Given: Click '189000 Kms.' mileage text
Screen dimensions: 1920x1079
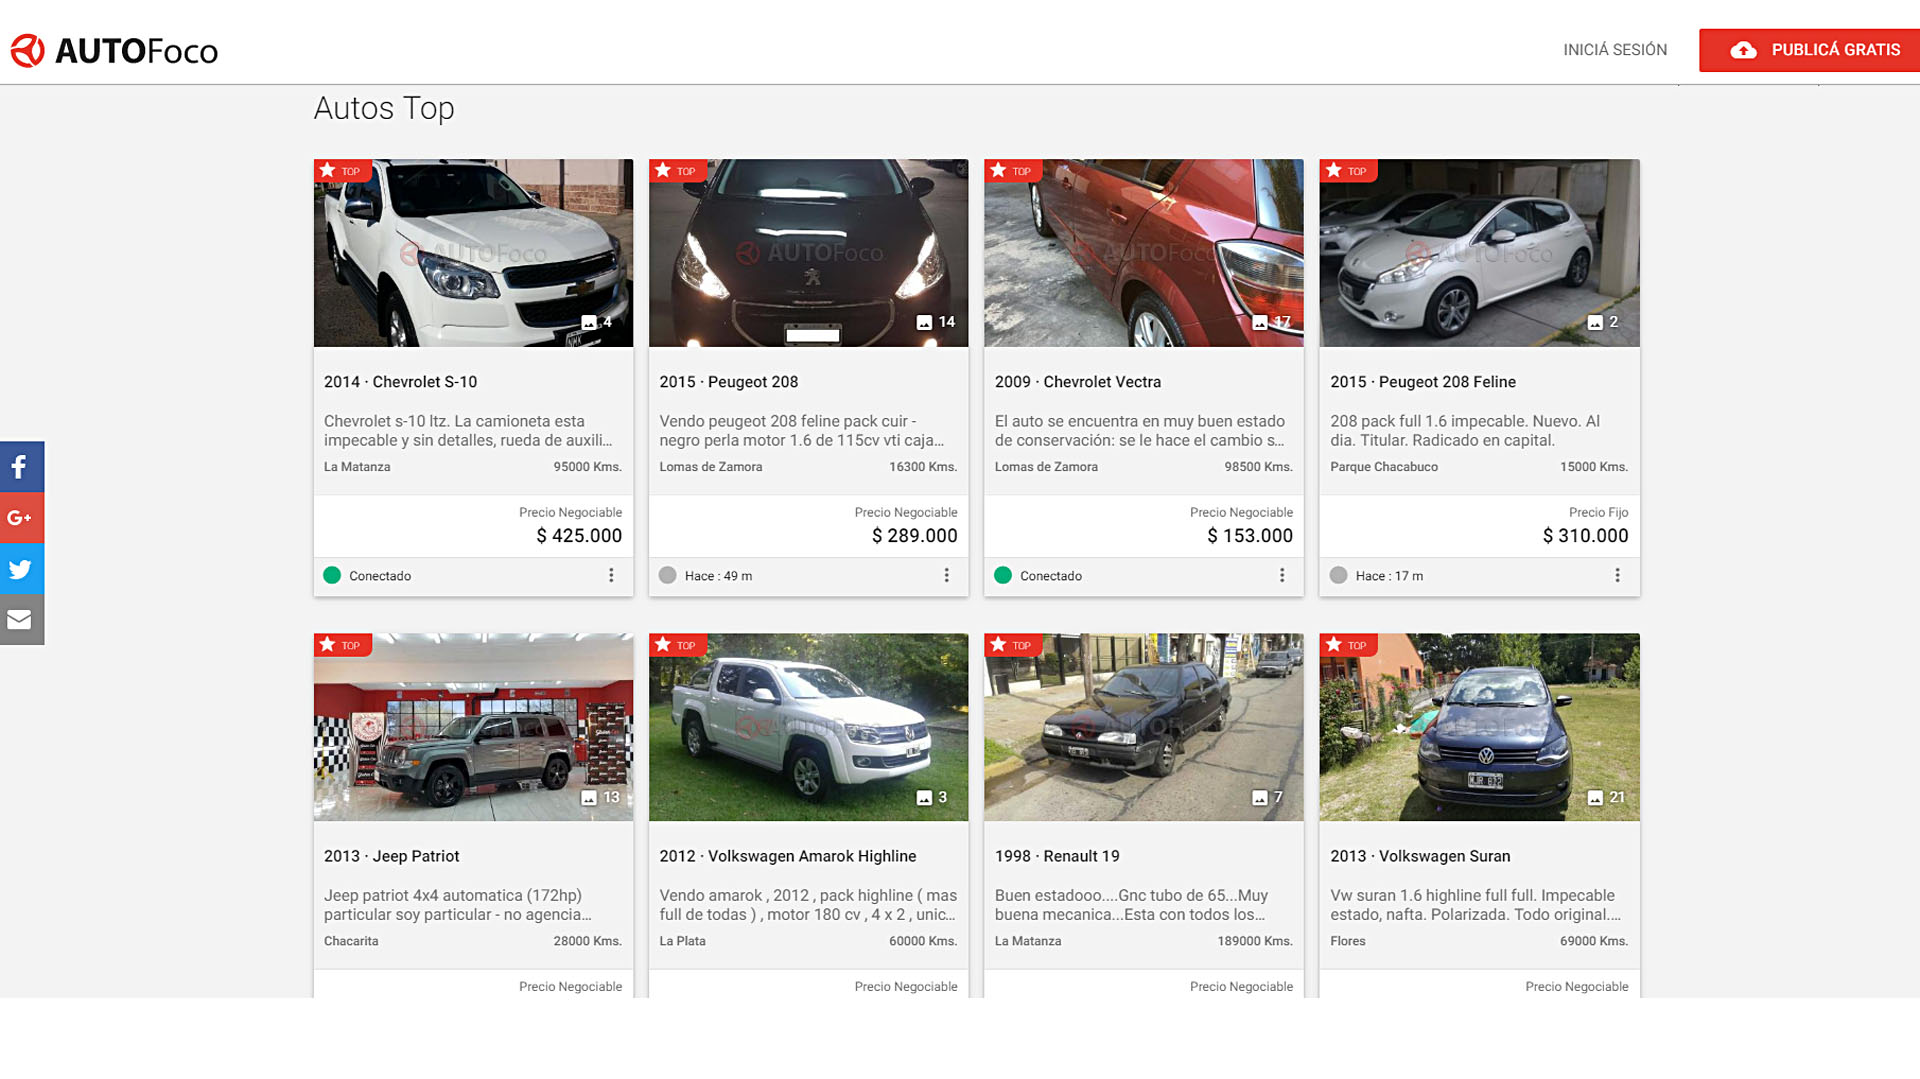Looking at the screenshot, I should pyautogui.click(x=1255, y=941).
